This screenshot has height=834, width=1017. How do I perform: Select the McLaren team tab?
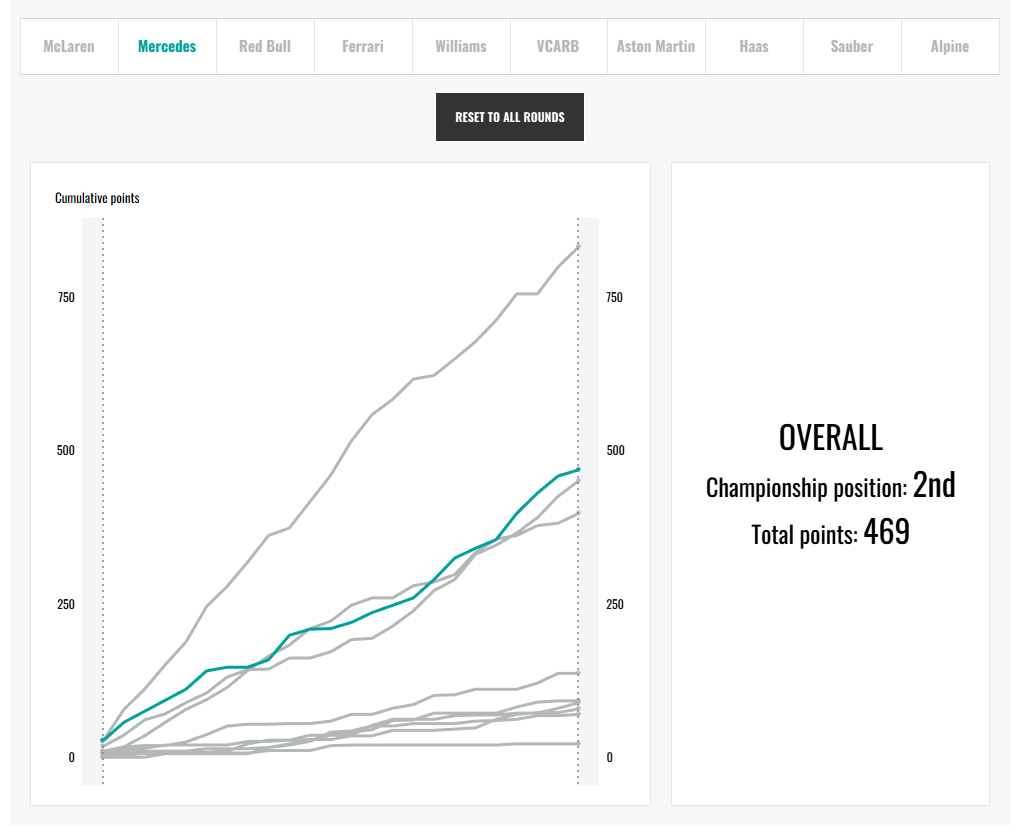pos(69,47)
